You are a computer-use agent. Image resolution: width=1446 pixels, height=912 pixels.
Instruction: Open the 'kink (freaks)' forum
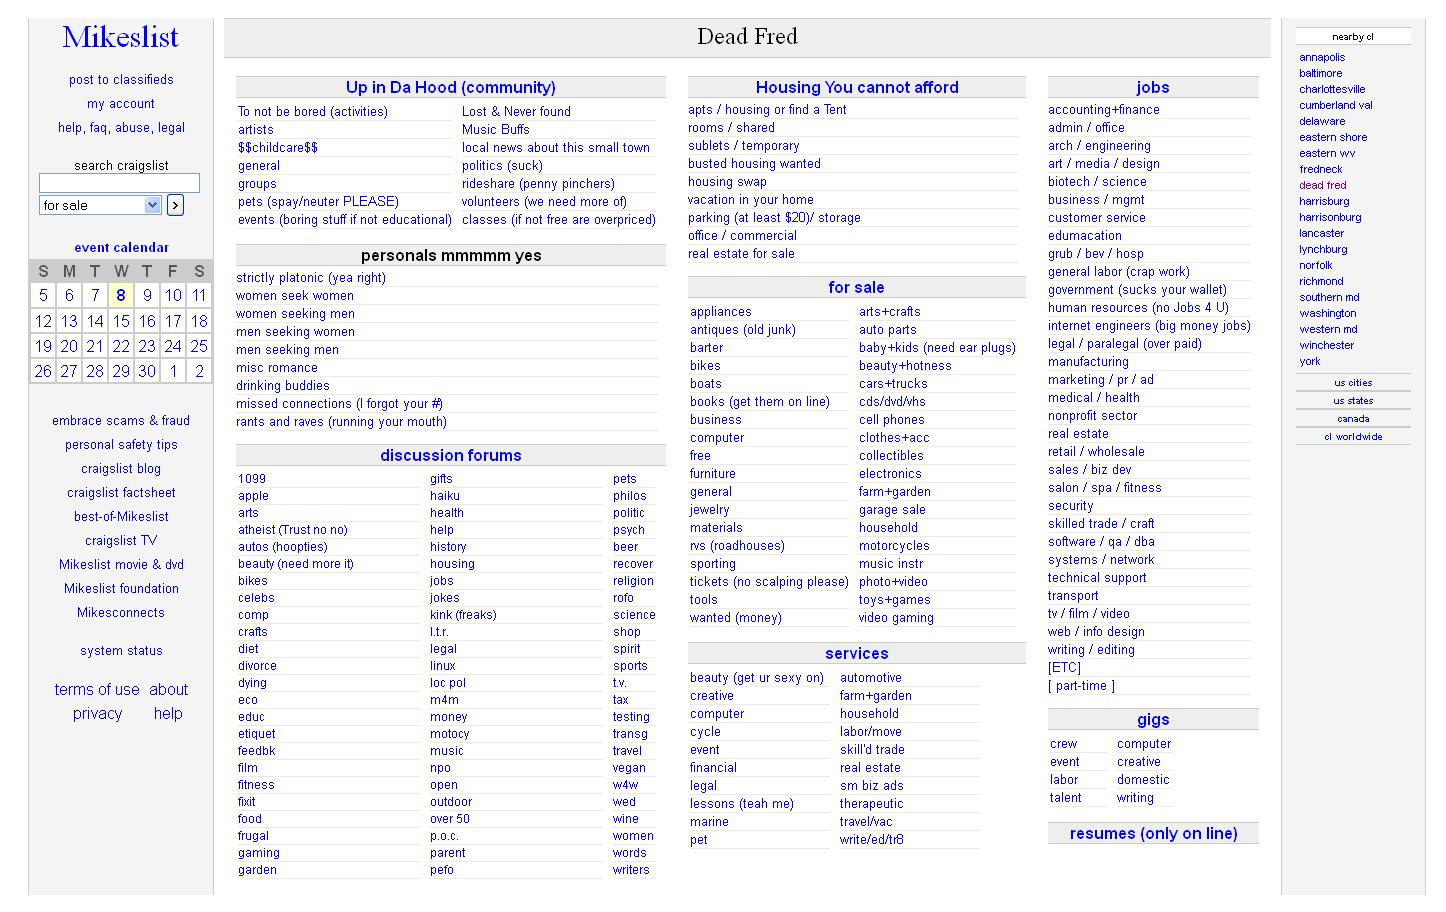pyautogui.click(x=463, y=615)
